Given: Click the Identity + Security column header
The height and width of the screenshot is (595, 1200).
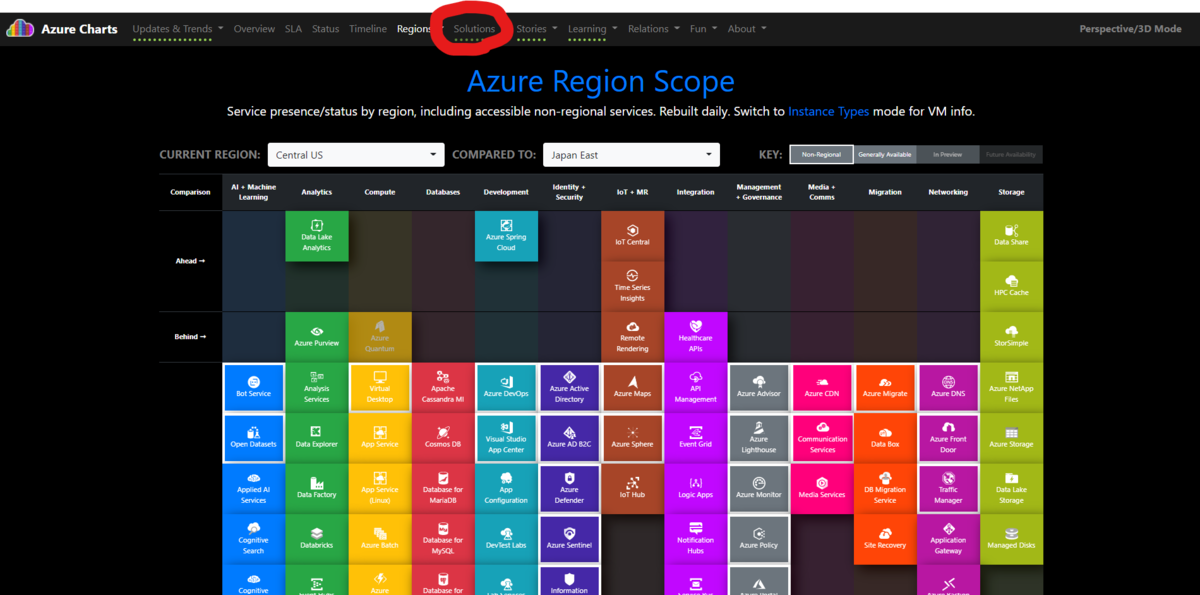Looking at the screenshot, I should (569, 192).
